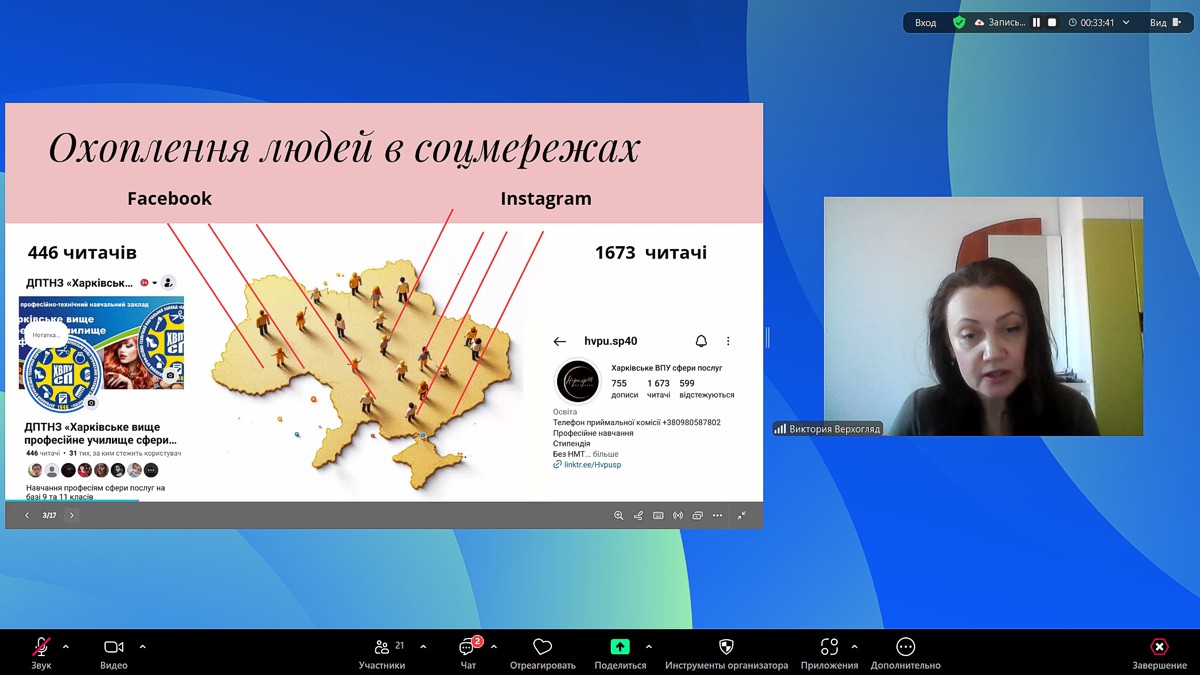This screenshot has height=675, width=1200.
Task: Expand the arrow next to Чат
Action: [x=494, y=647]
